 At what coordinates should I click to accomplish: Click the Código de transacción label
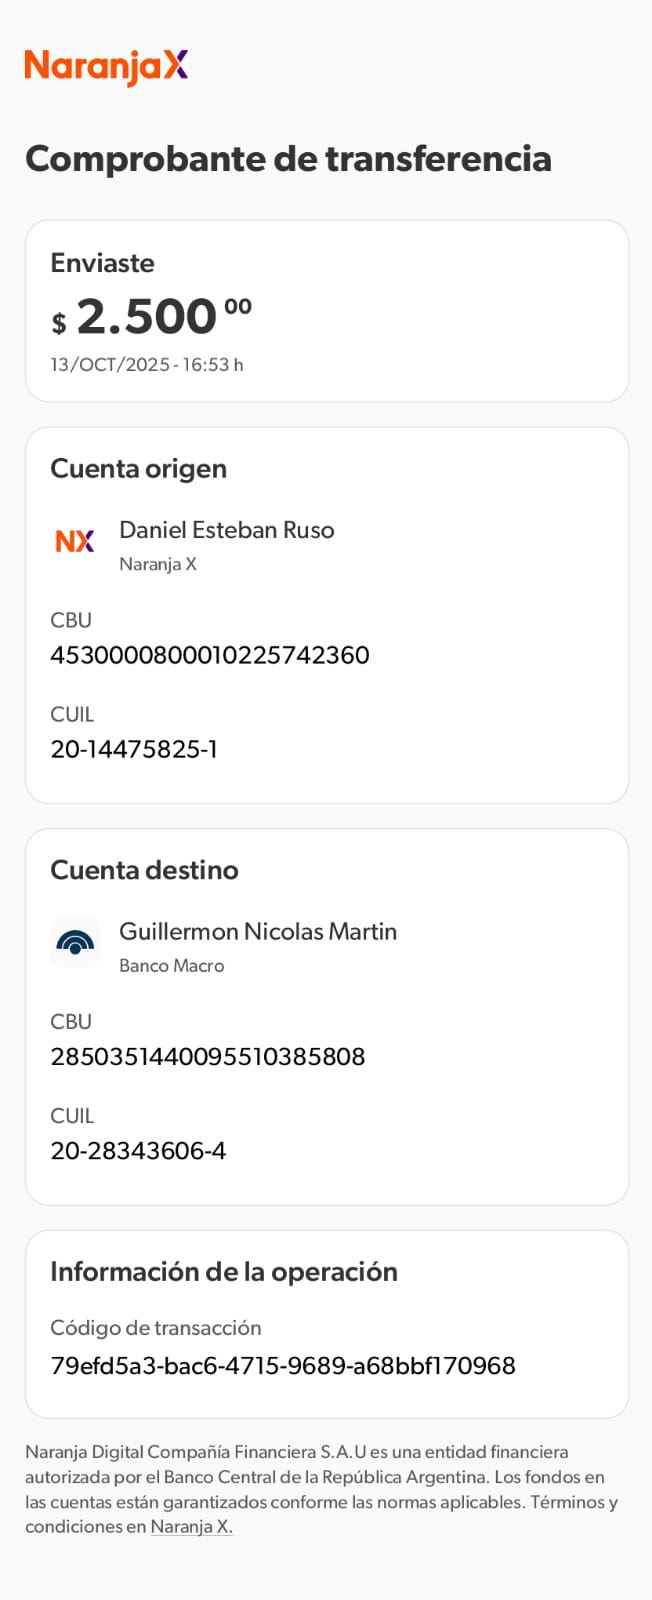coord(156,1328)
